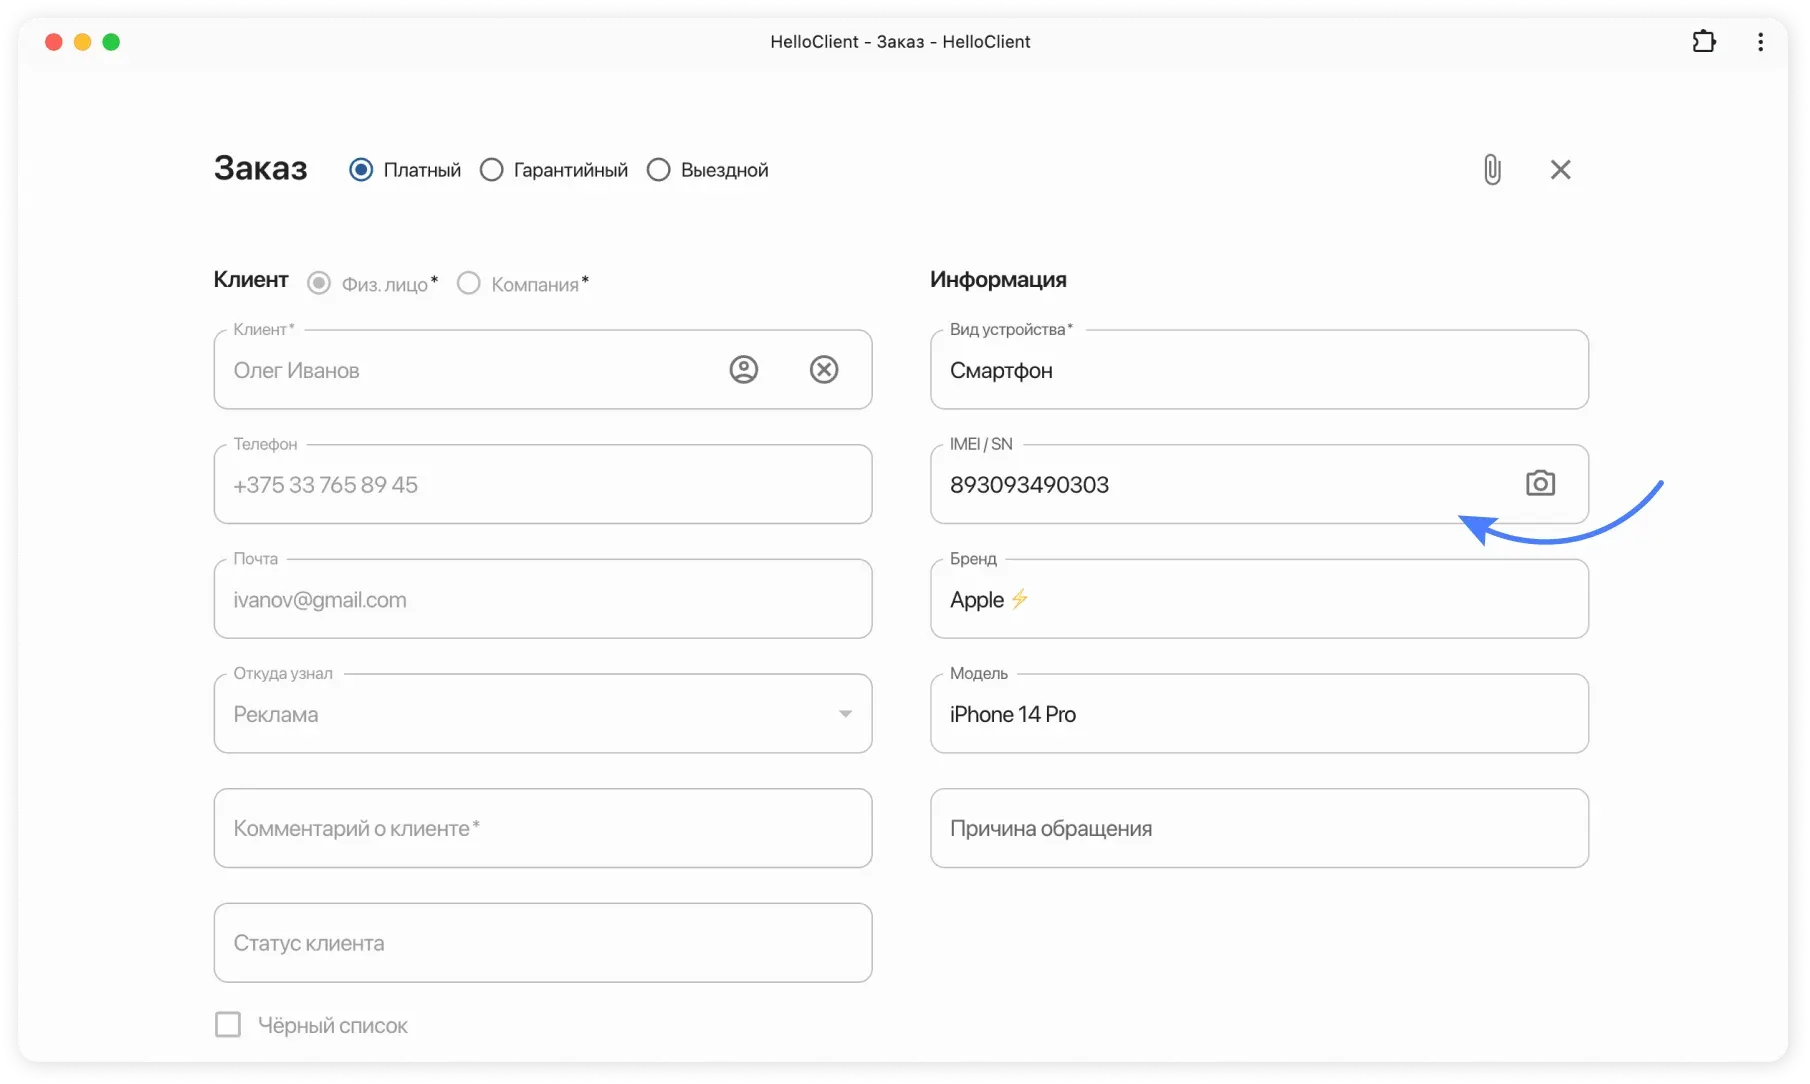Click the Заказ heading
The width and height of the screenshot is (1810, 1084).
[260, 168]
